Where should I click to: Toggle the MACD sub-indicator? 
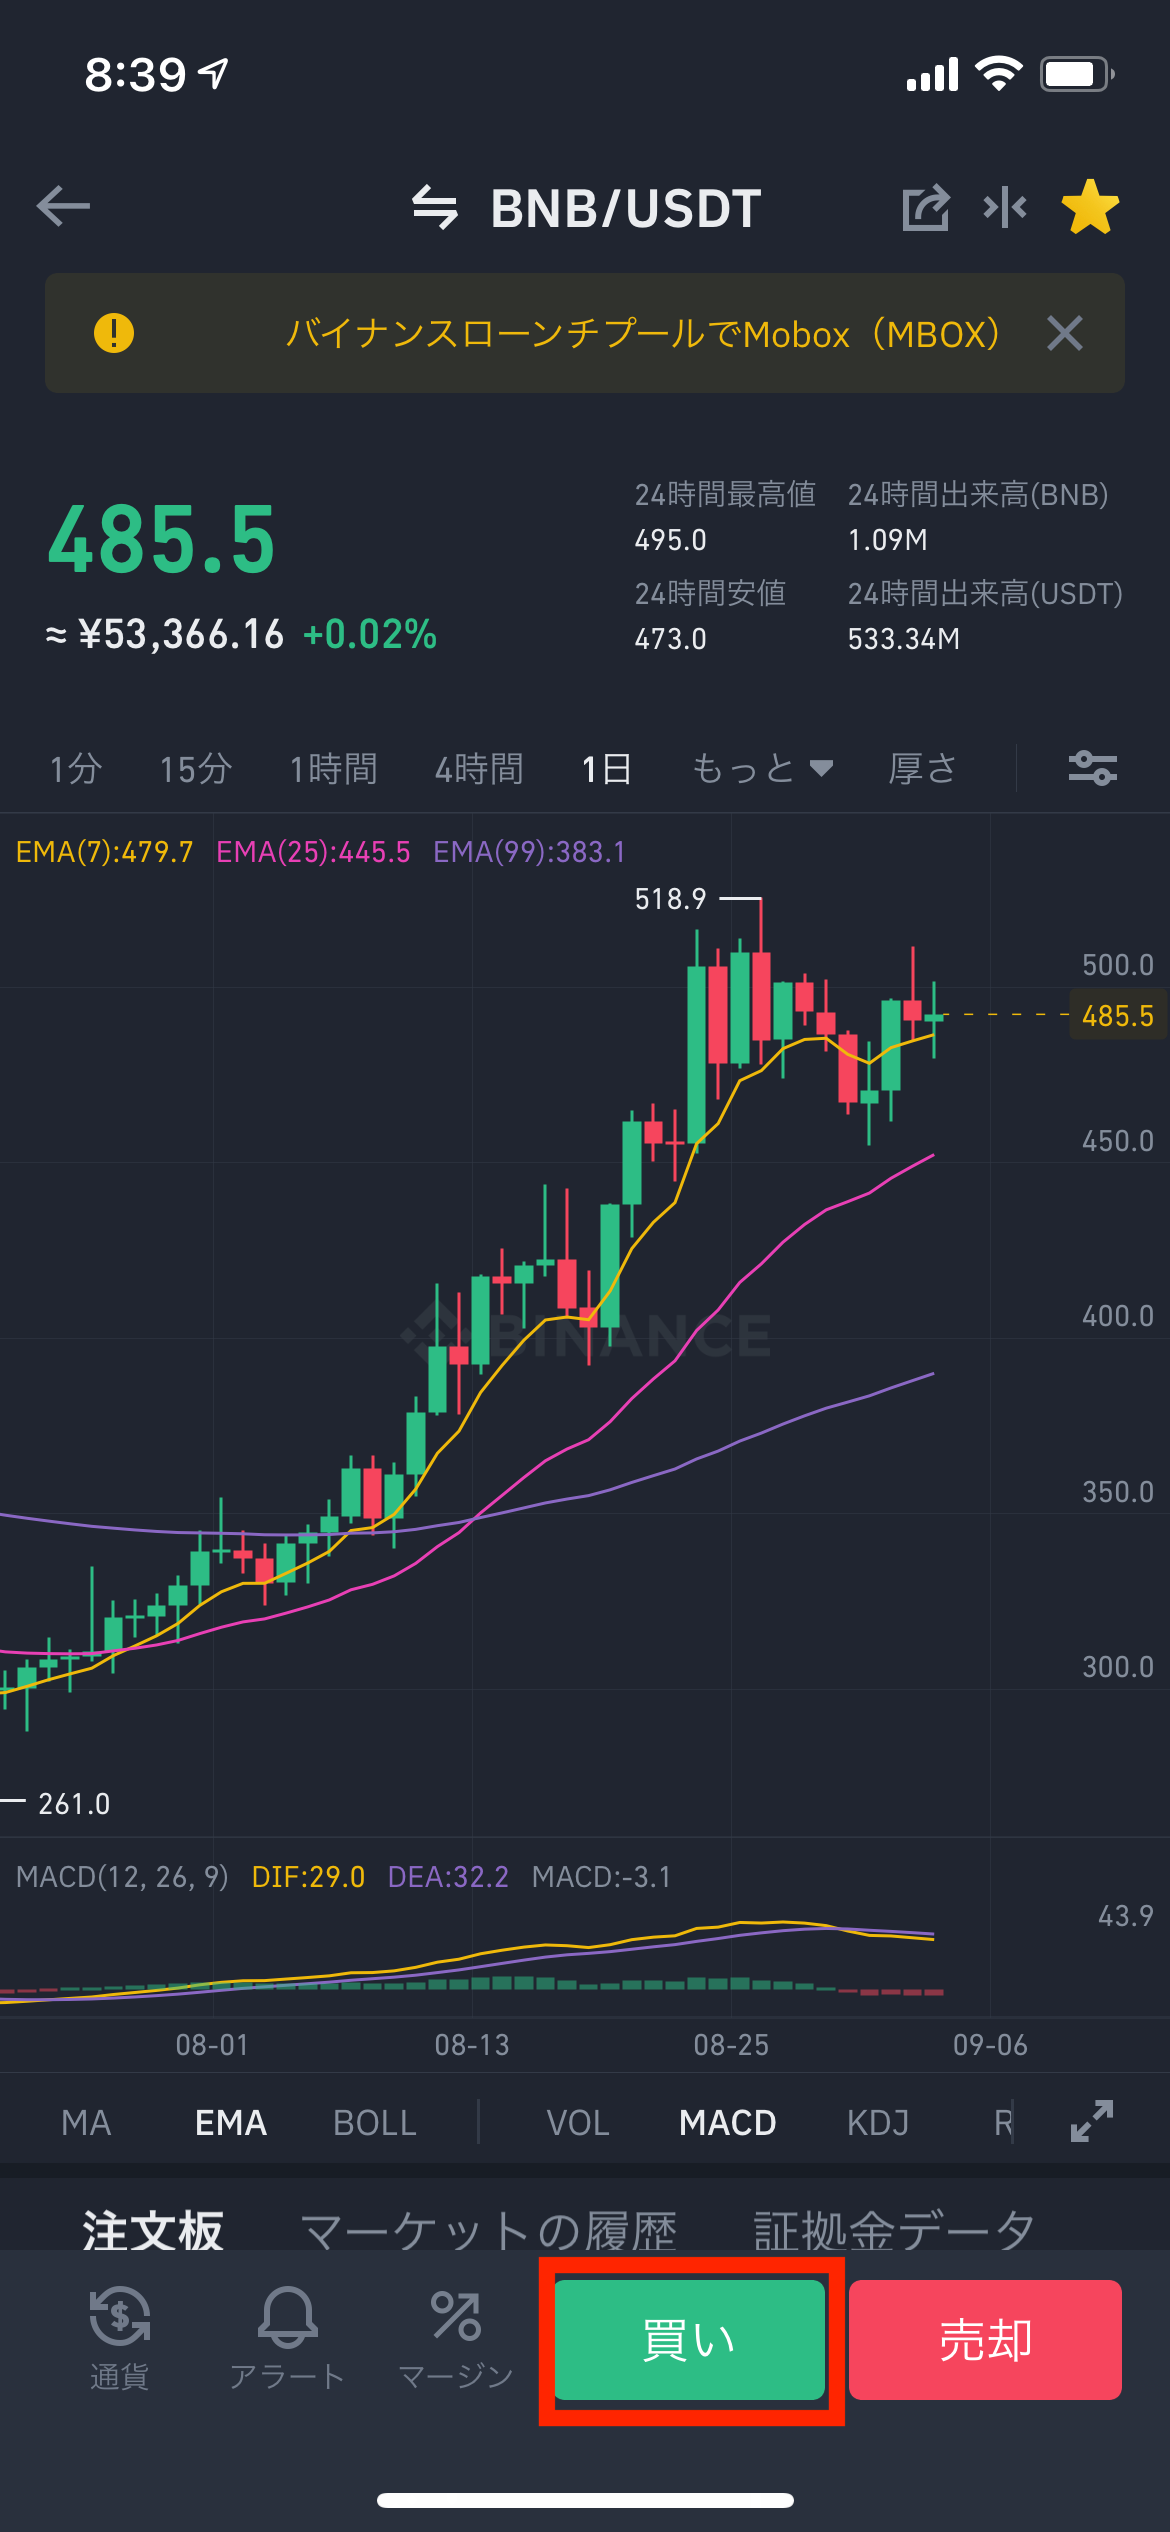(x=728, y=2122)
